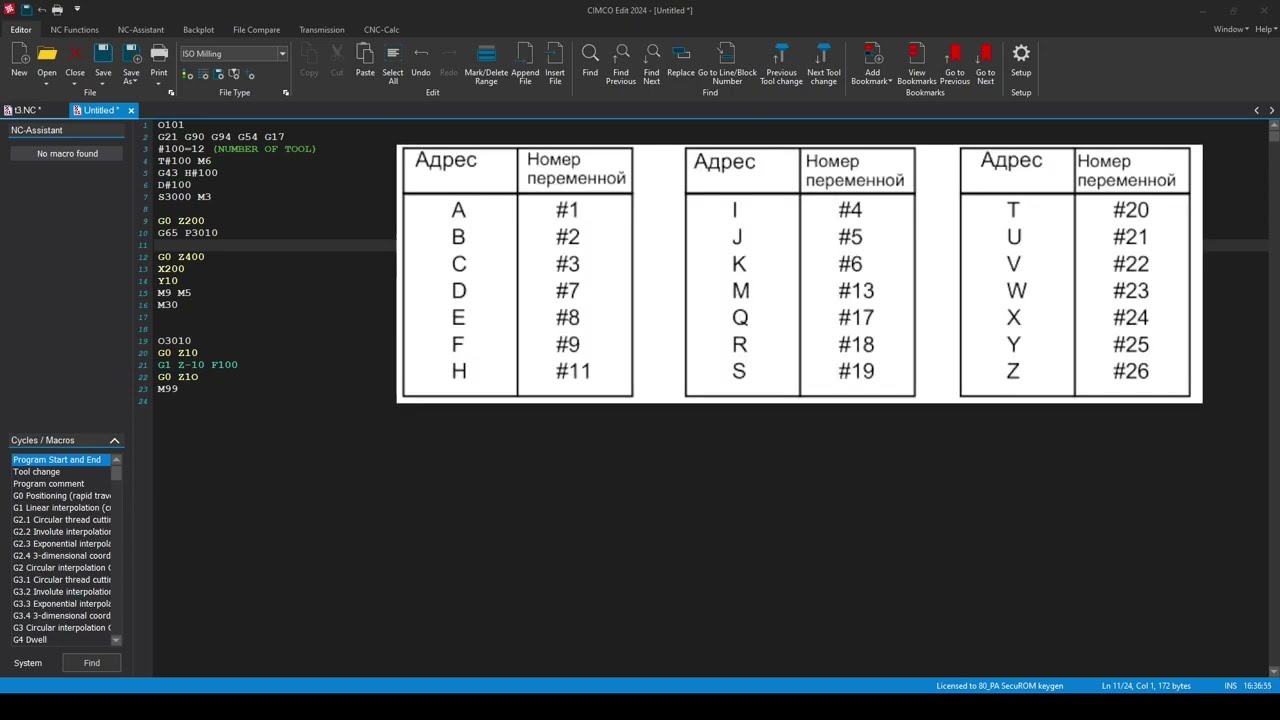Select 'Tool change' in the macros list
This screenshot has width=1280, height=720.
(x=61, y=472)
